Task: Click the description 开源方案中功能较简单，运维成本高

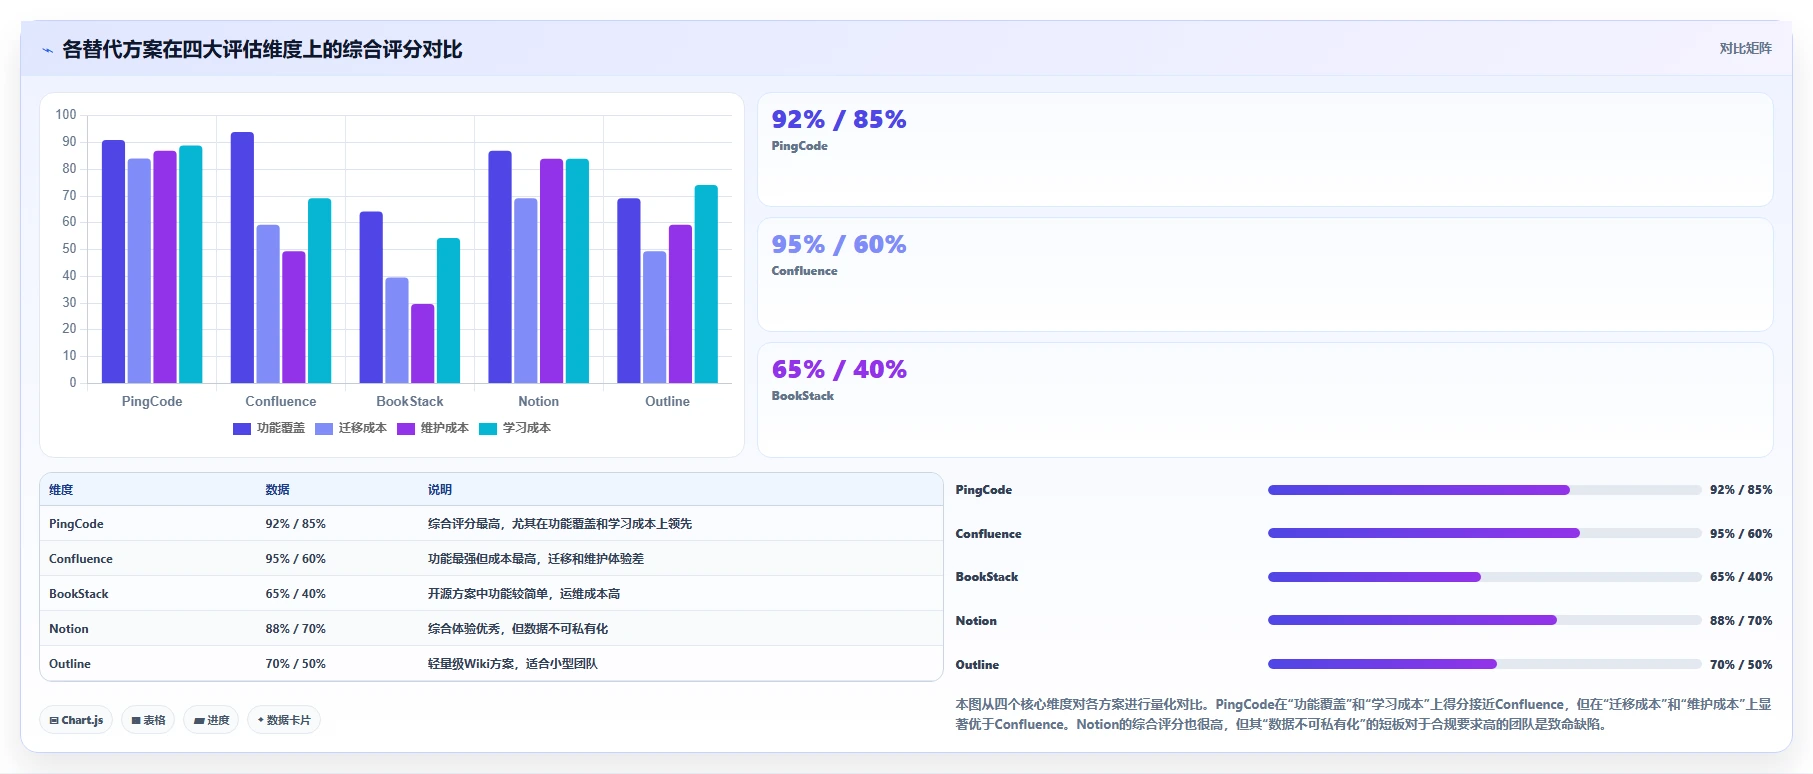Action: tap(524, 594)
